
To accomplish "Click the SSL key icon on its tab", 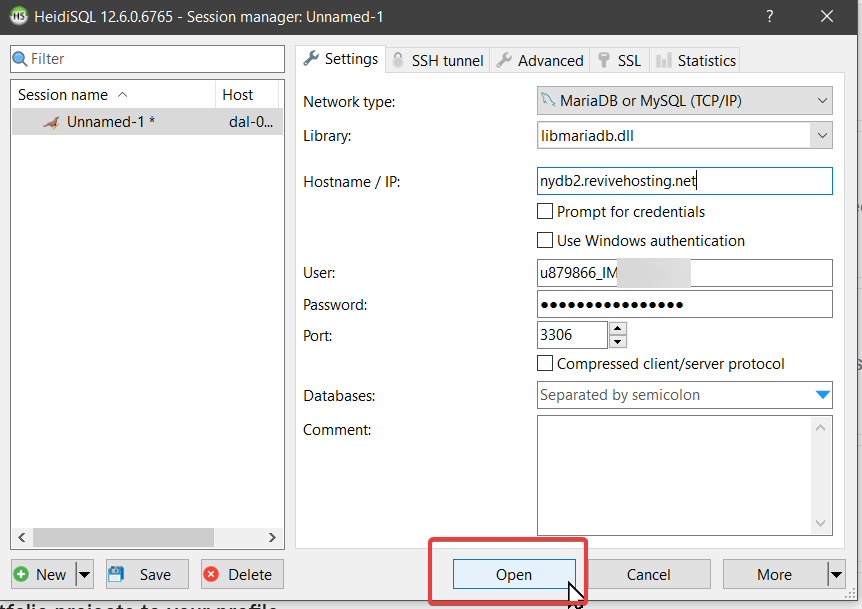I will 605,59.
